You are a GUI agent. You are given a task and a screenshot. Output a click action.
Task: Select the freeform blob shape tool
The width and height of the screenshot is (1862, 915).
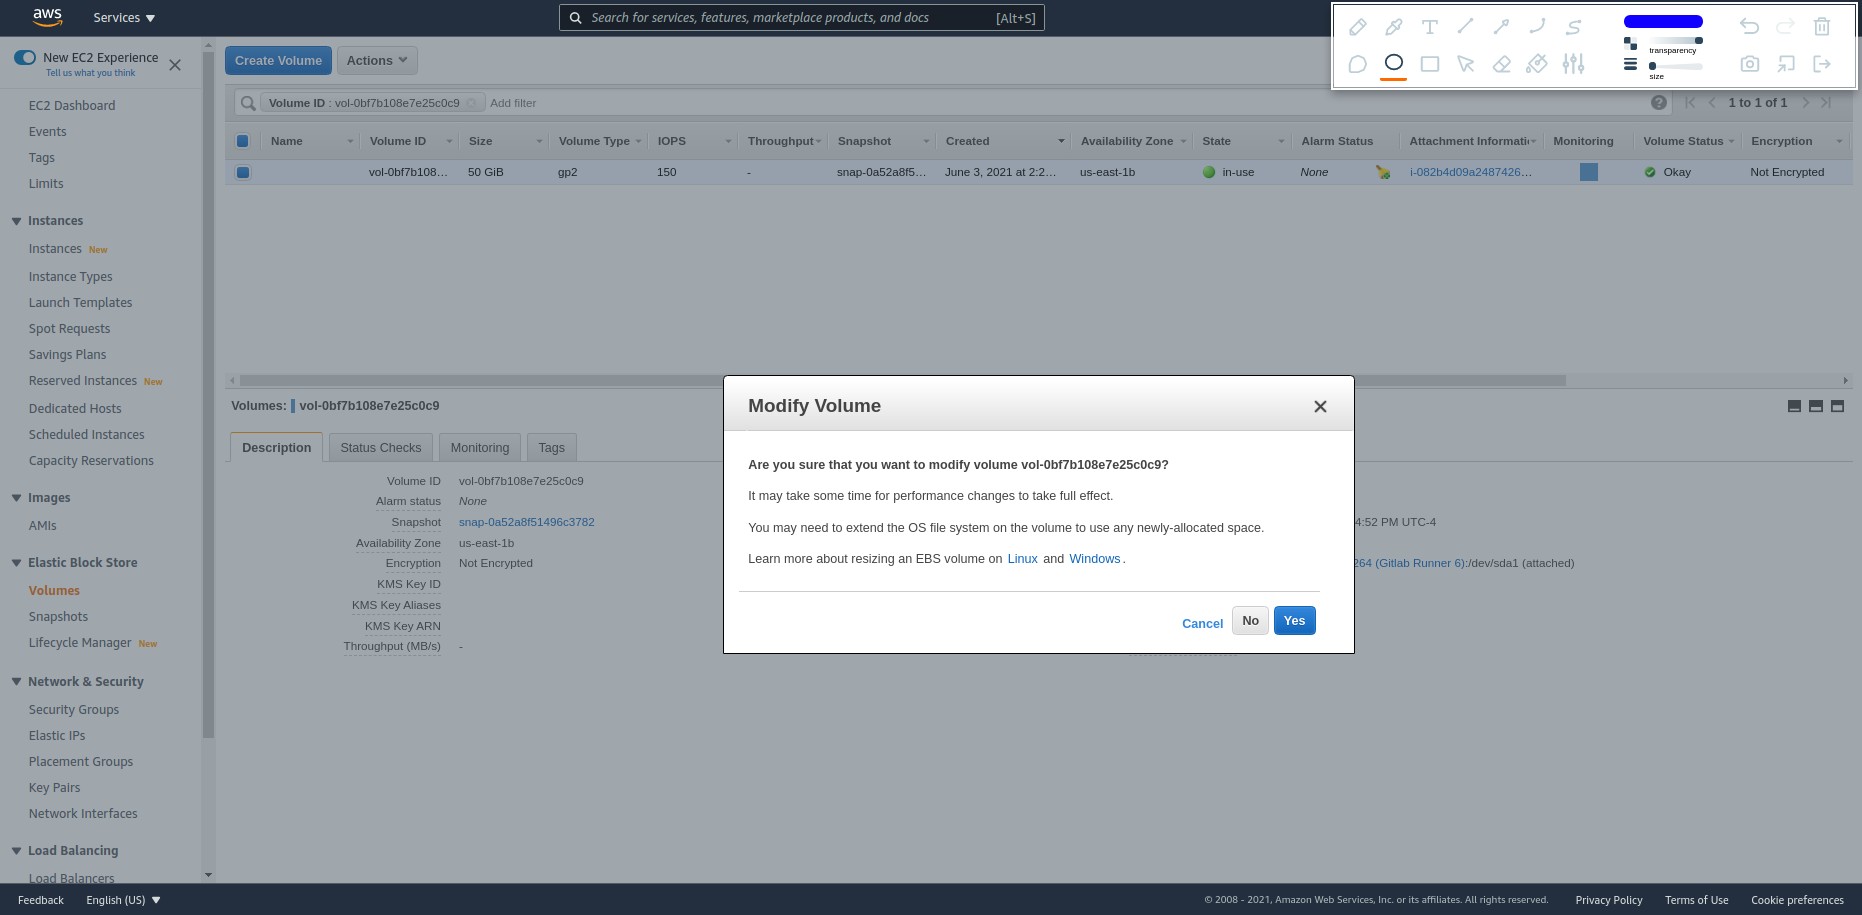(1357, 64)
